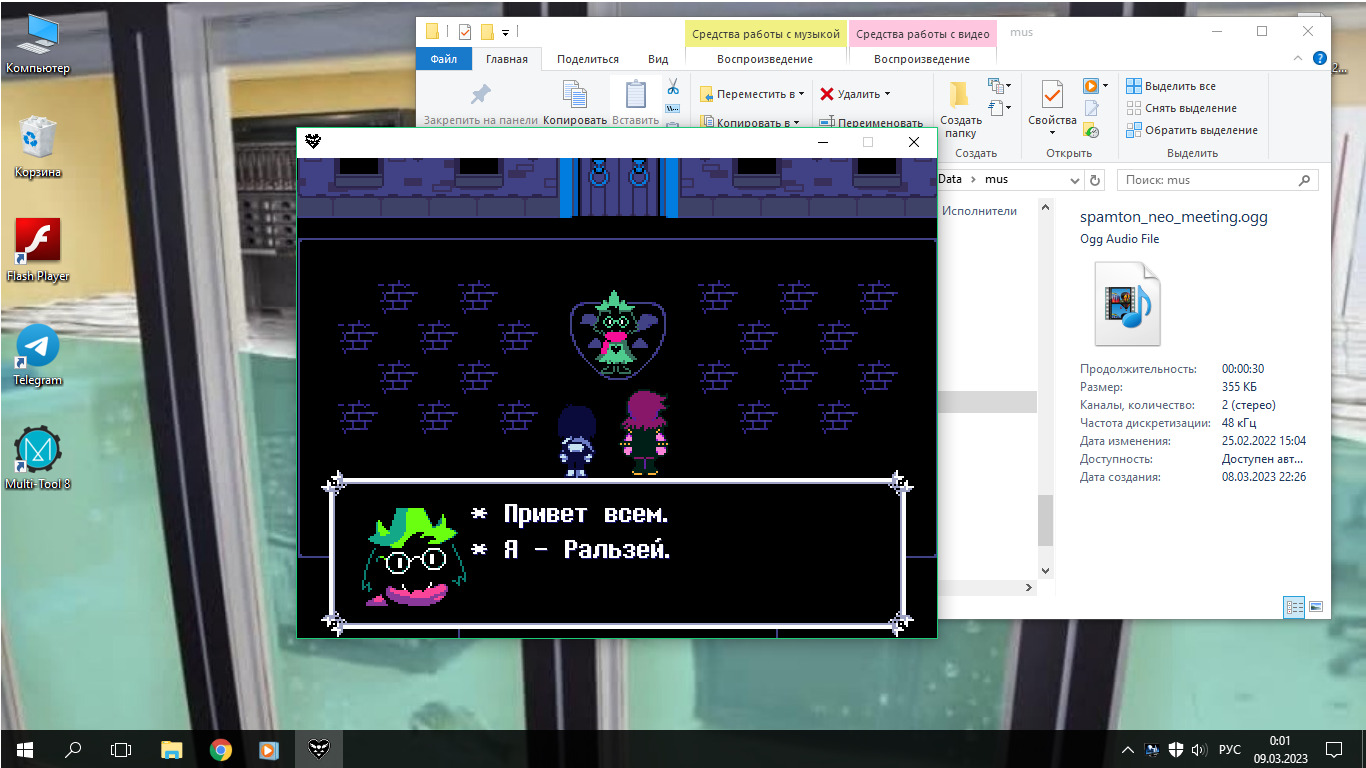The width and height of the screenshot is (1366, 768).
Task: Open the Поделиться ribbon tab
Action: click(587, 59)
